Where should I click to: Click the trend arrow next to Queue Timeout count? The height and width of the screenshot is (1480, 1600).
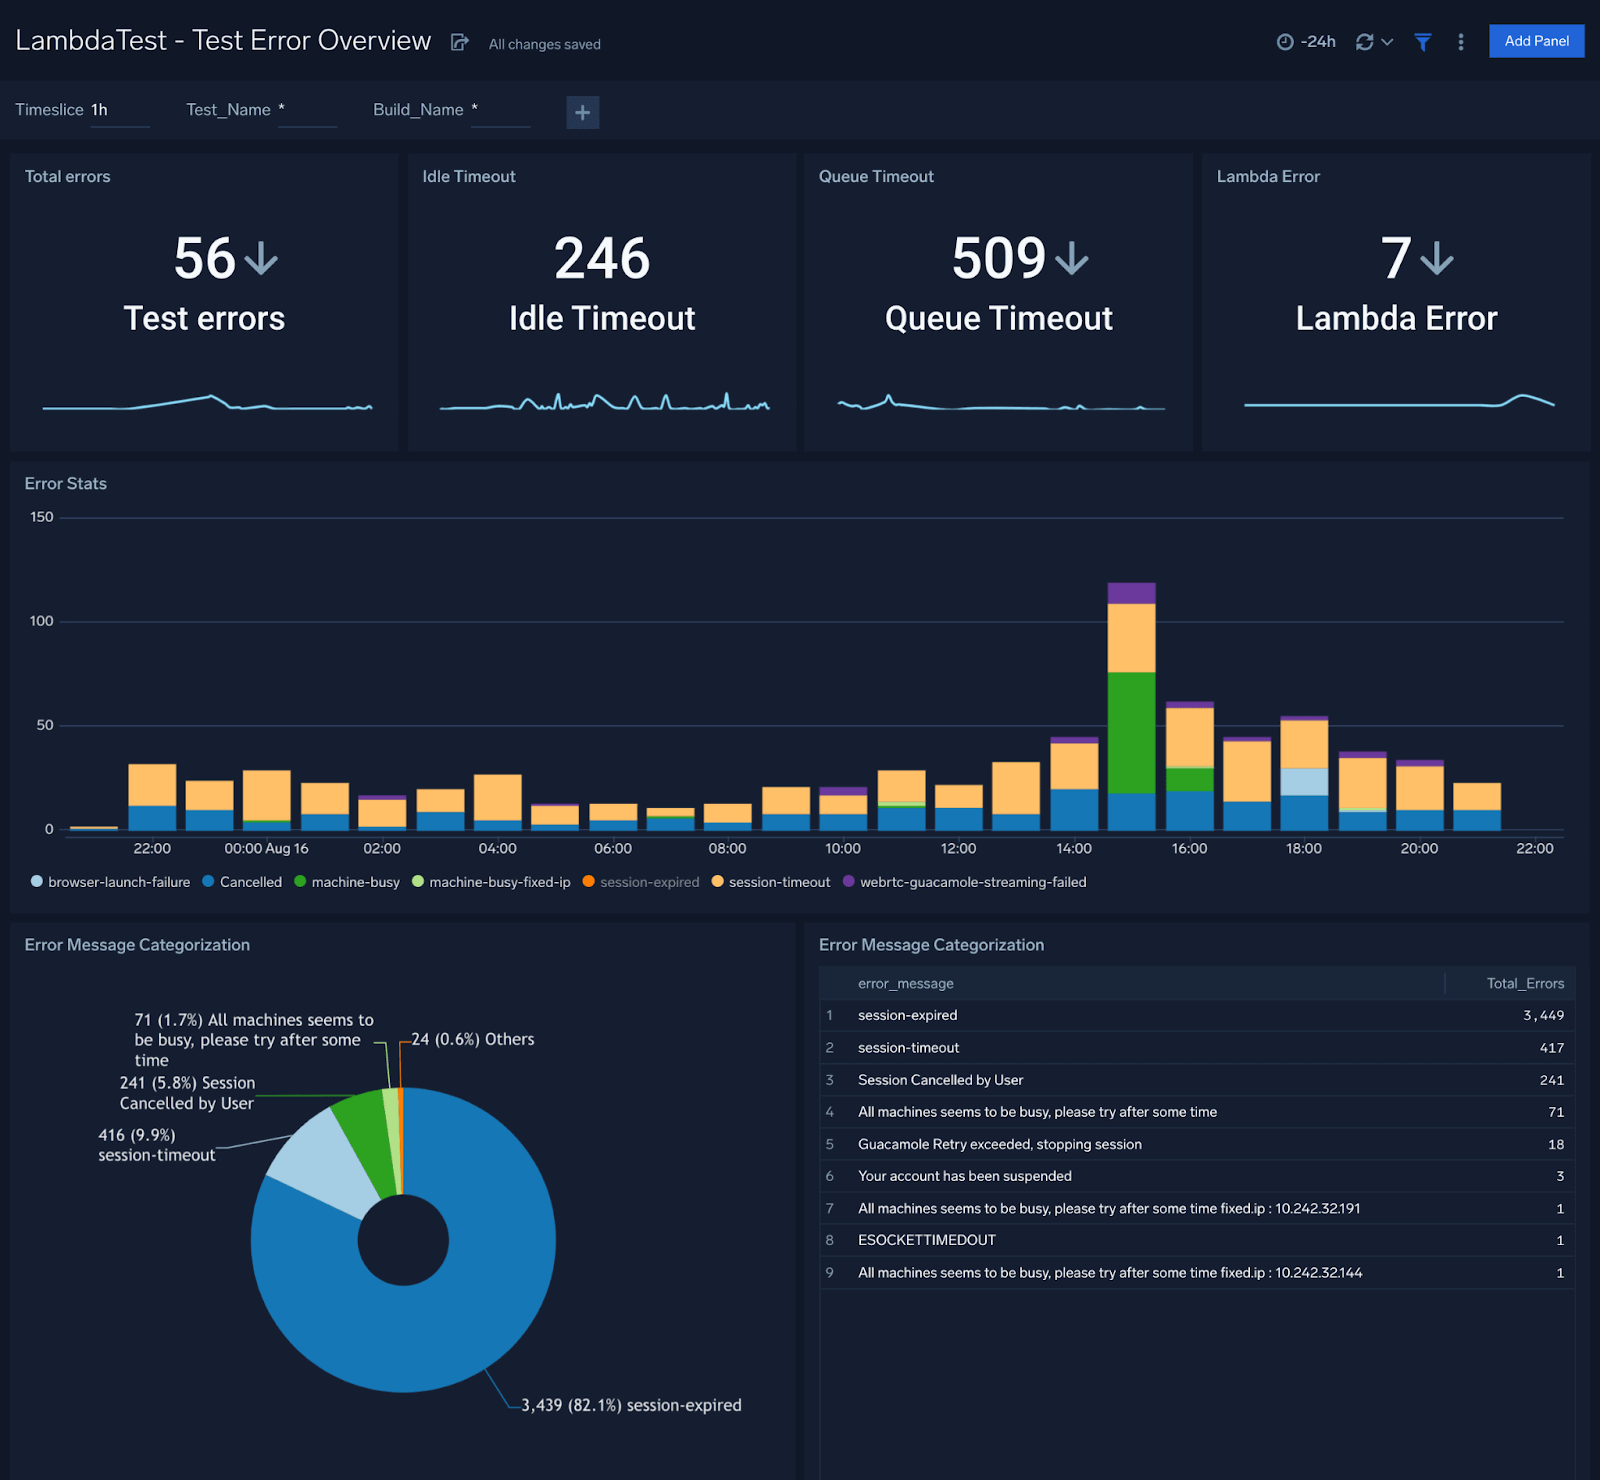[1072, 259]
